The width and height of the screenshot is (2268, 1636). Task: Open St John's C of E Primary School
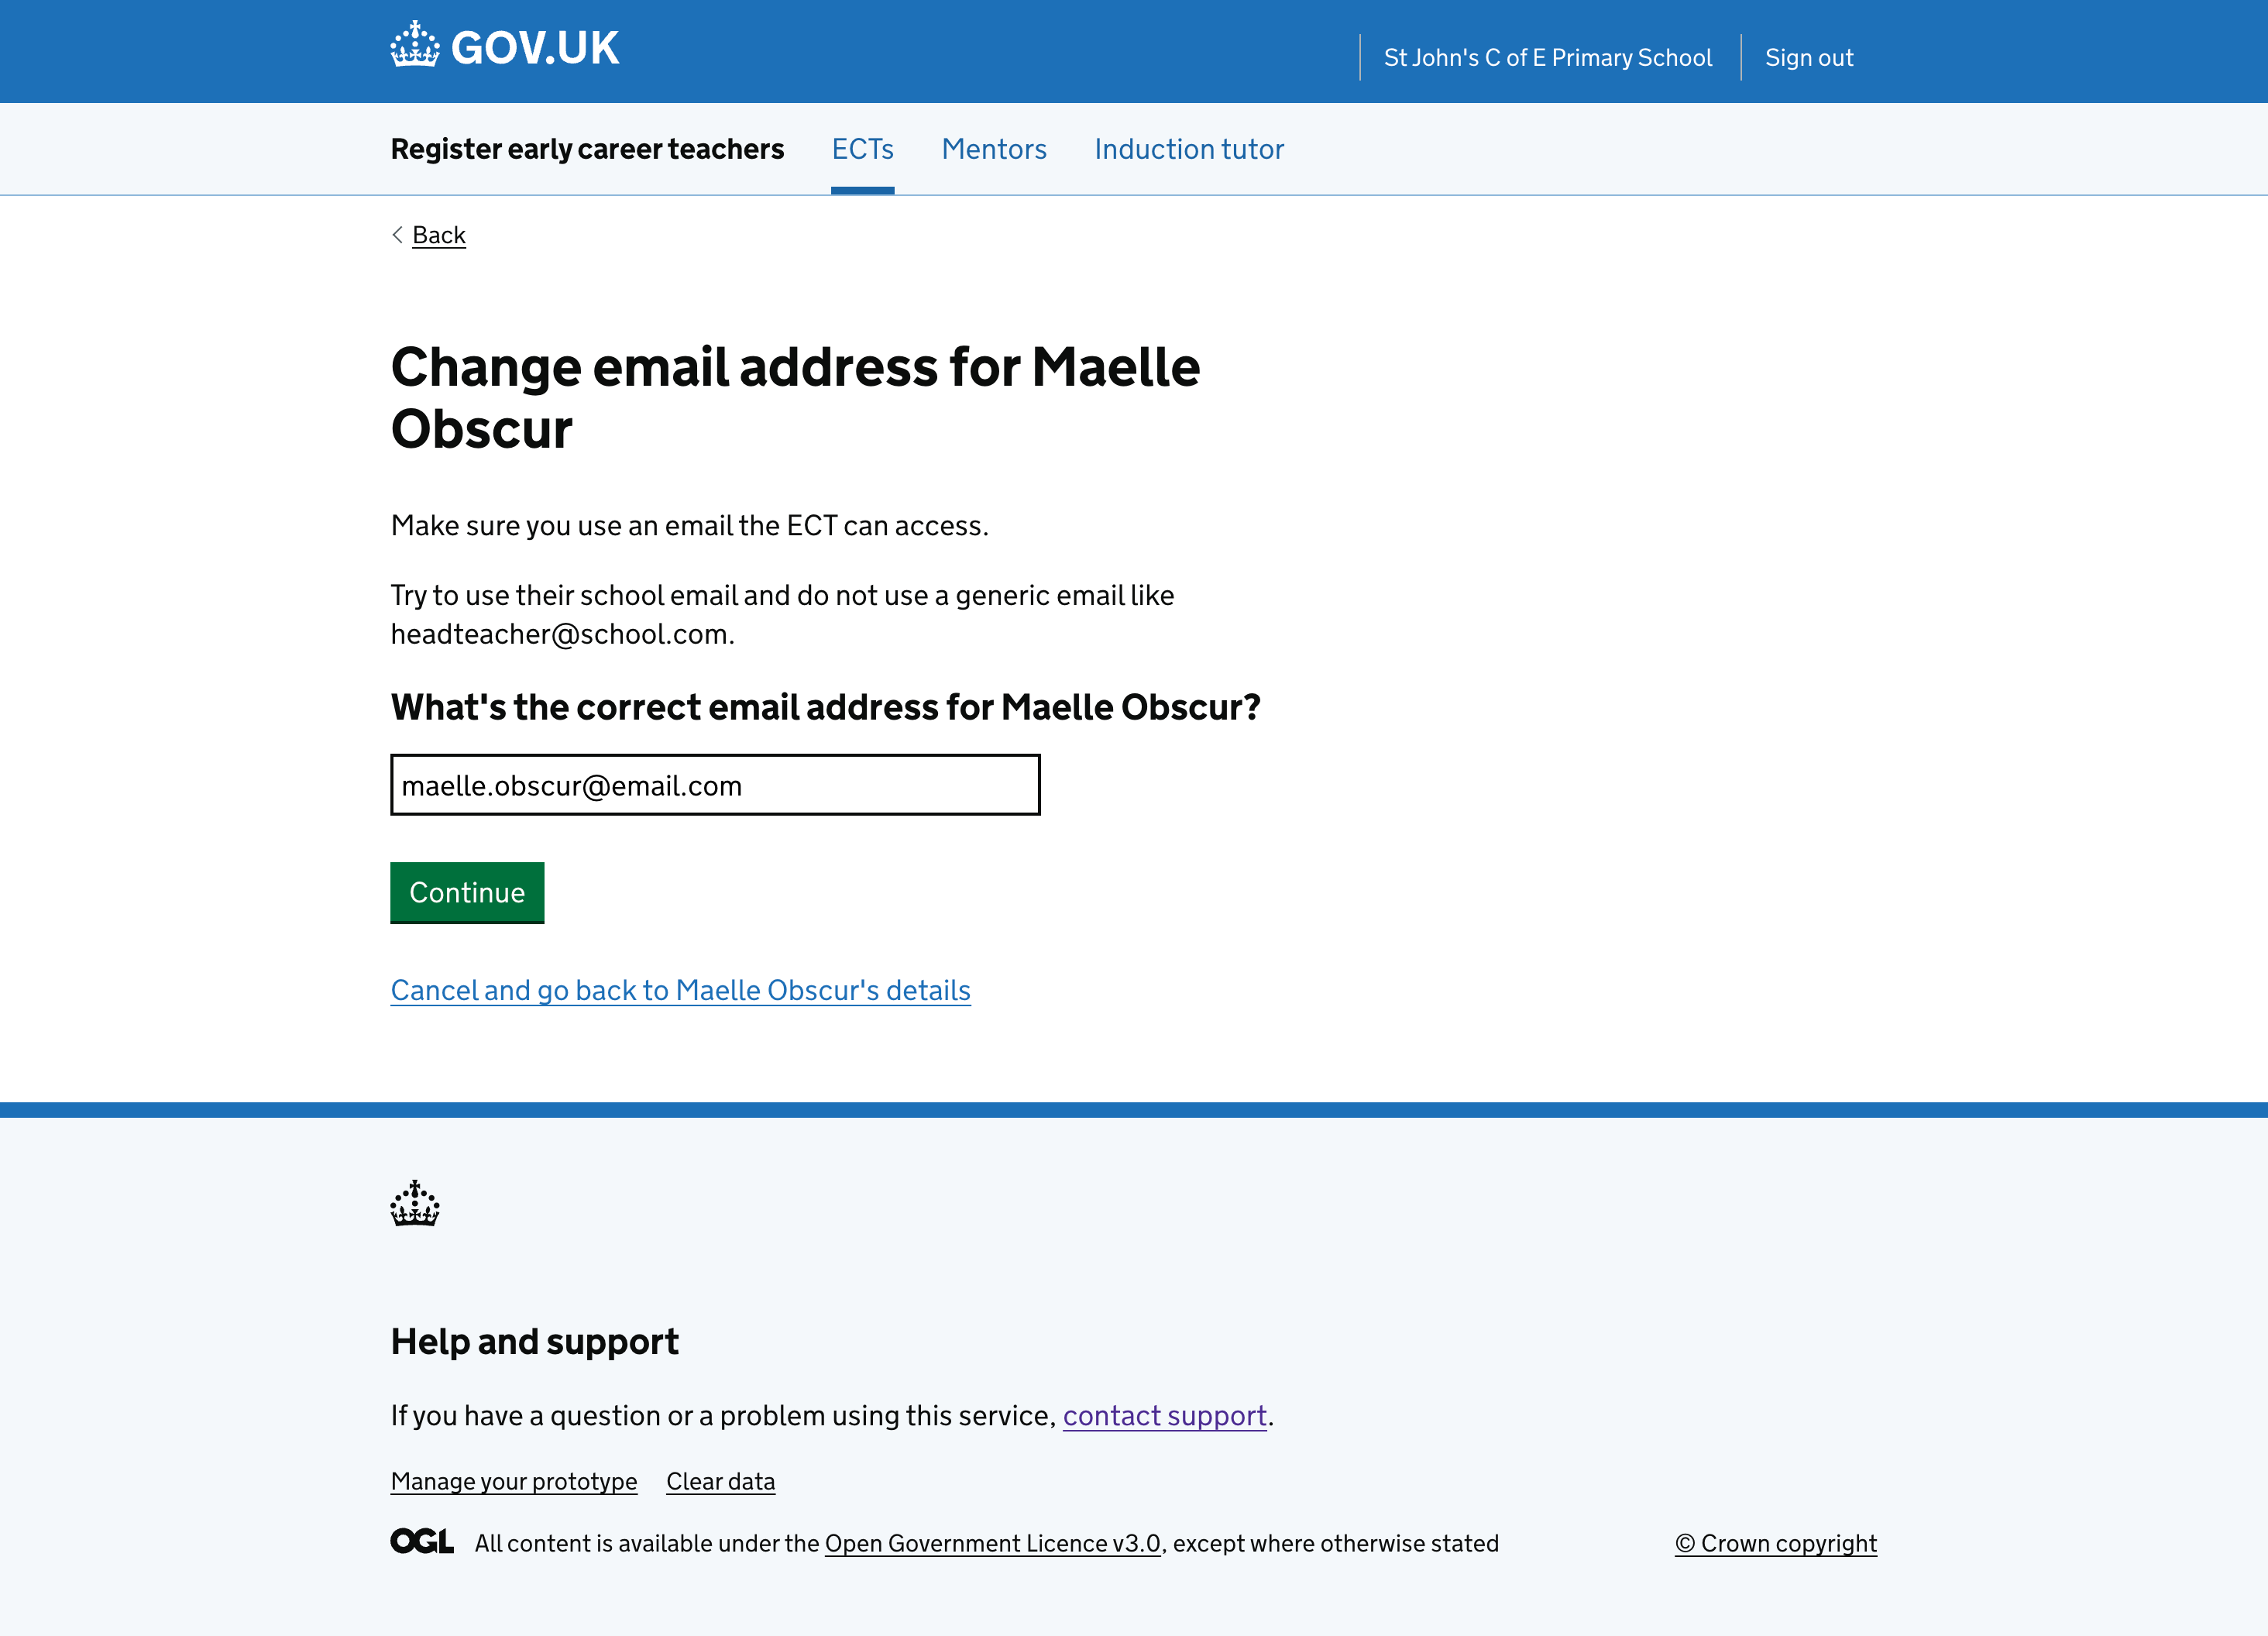coord(1548,57)
